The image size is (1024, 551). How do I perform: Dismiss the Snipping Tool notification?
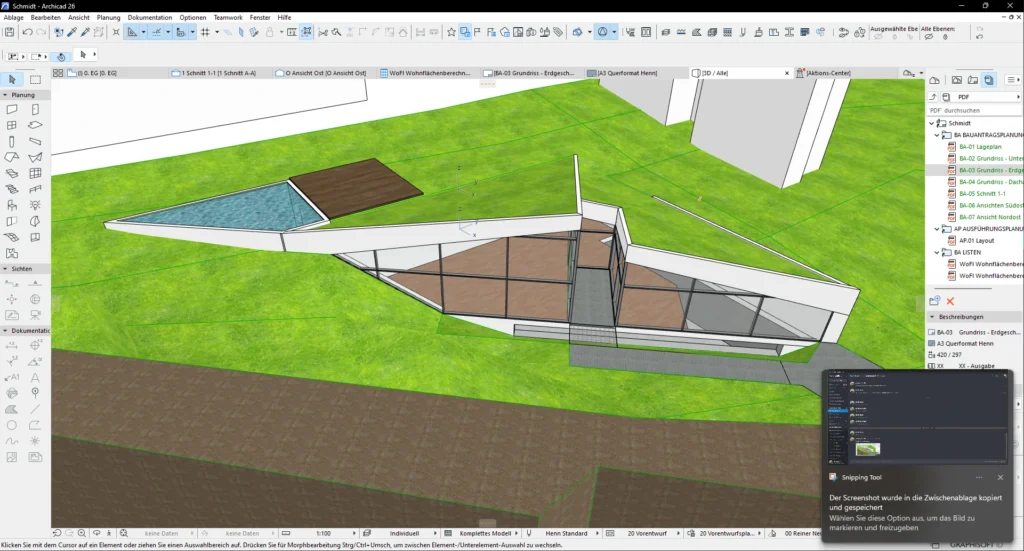1000,477
